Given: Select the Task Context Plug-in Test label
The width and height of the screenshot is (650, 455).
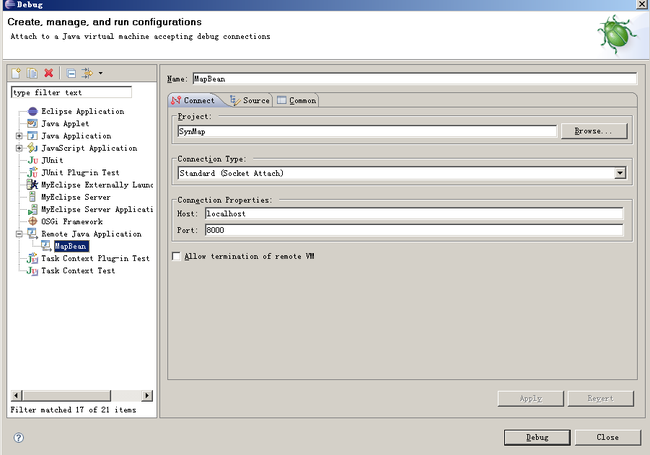Looking at the screenshot, I should [x=95, y=258].
